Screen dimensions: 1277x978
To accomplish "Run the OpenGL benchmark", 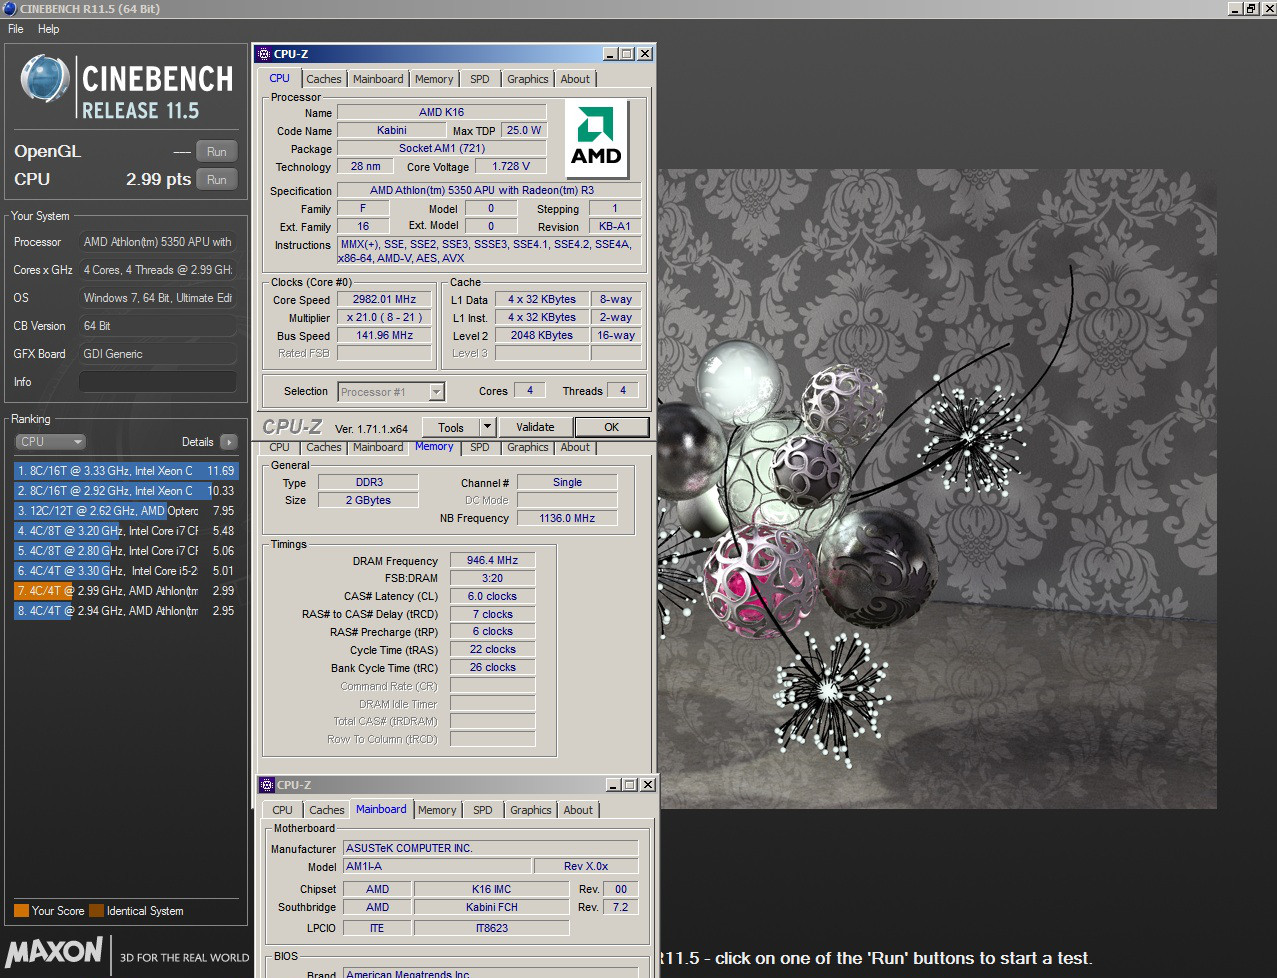I will click(217, 152).
